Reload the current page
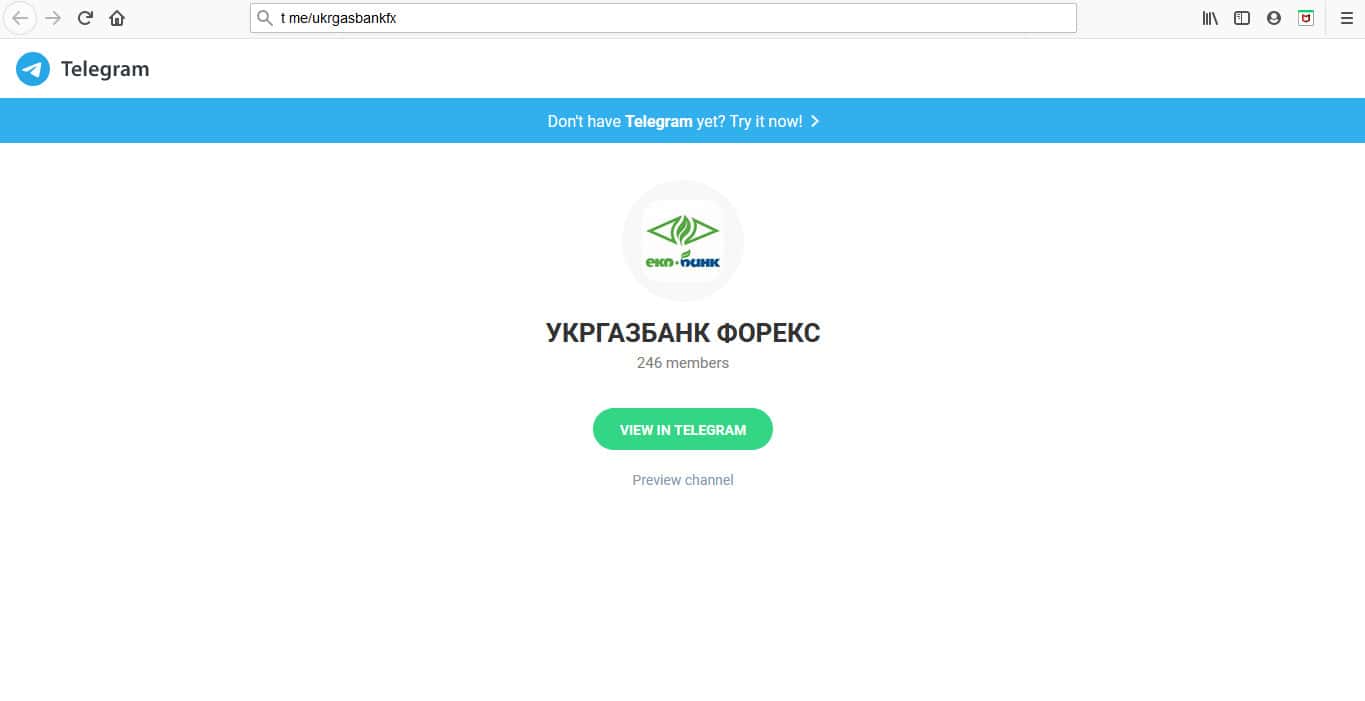 click(x=85, y=18)
